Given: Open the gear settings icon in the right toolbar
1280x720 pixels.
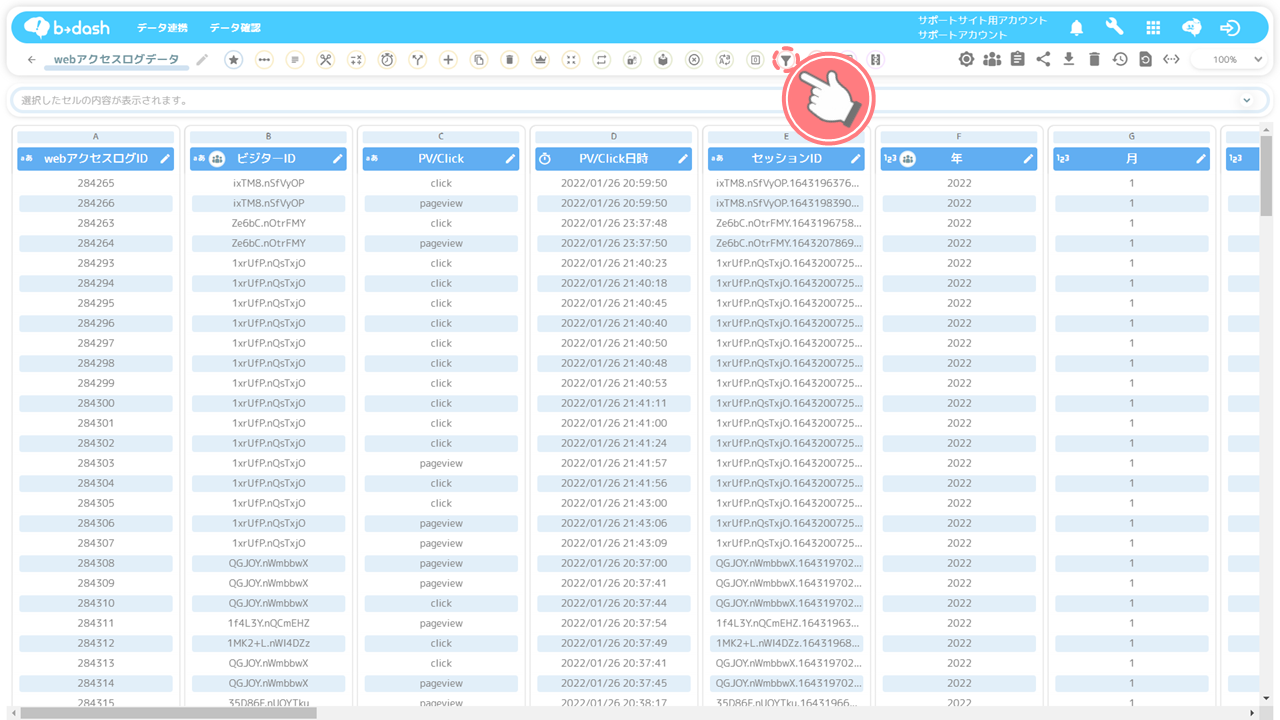Looking at the screenshot, I should pos(966,60).
